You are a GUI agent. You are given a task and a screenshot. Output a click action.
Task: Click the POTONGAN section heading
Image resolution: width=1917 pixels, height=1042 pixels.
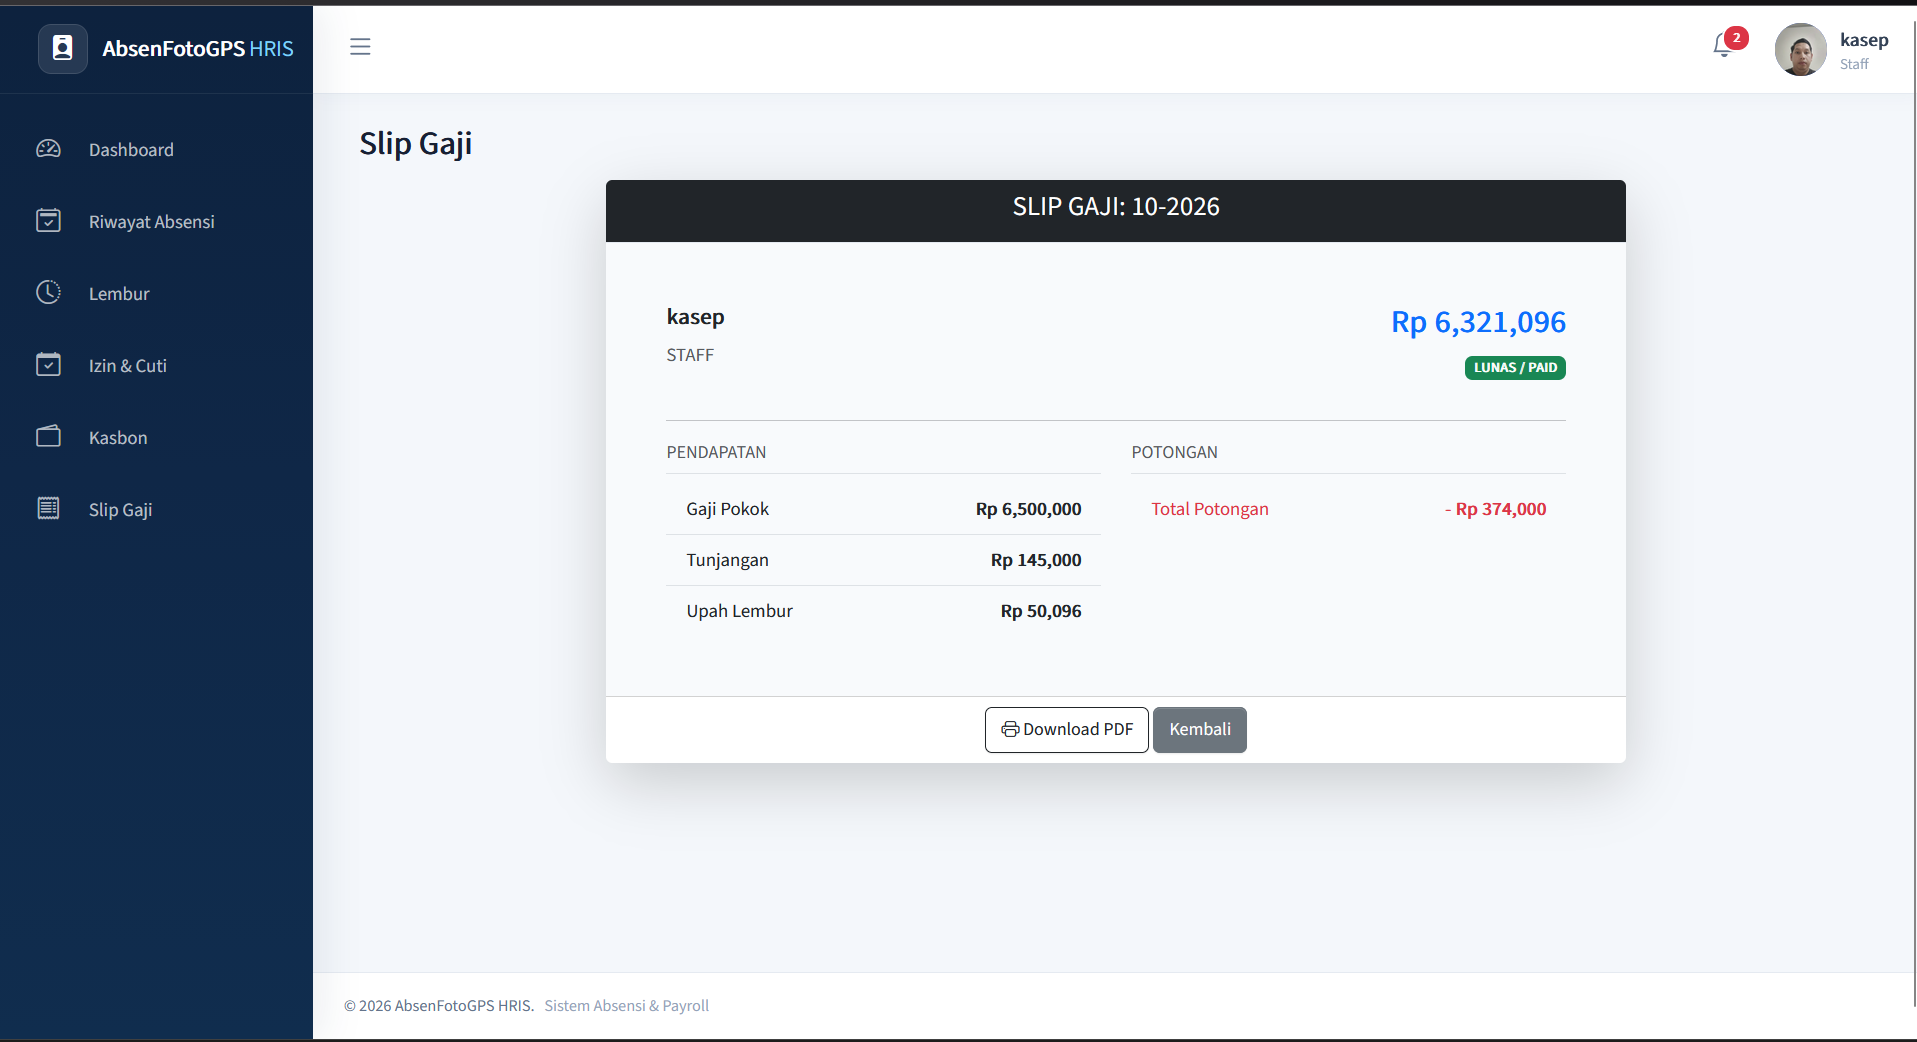coord(1174,452)
